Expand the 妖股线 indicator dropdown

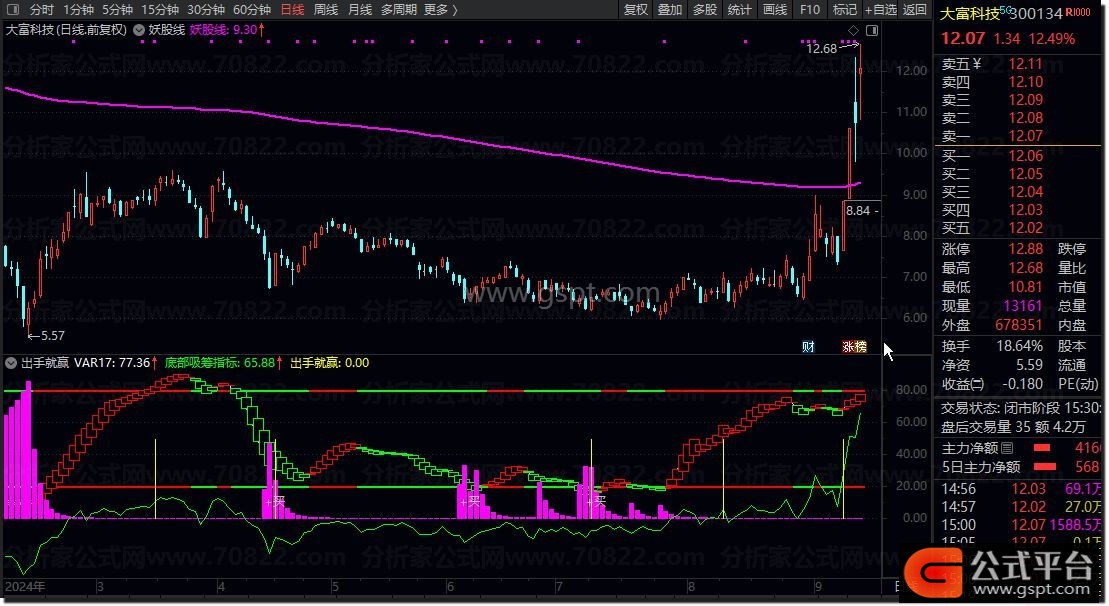139,30
